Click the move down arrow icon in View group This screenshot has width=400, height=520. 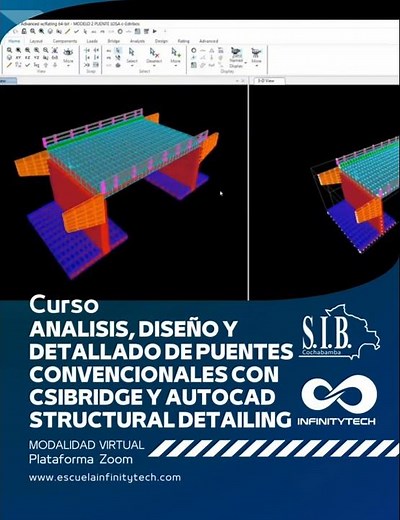click(55, 65)
